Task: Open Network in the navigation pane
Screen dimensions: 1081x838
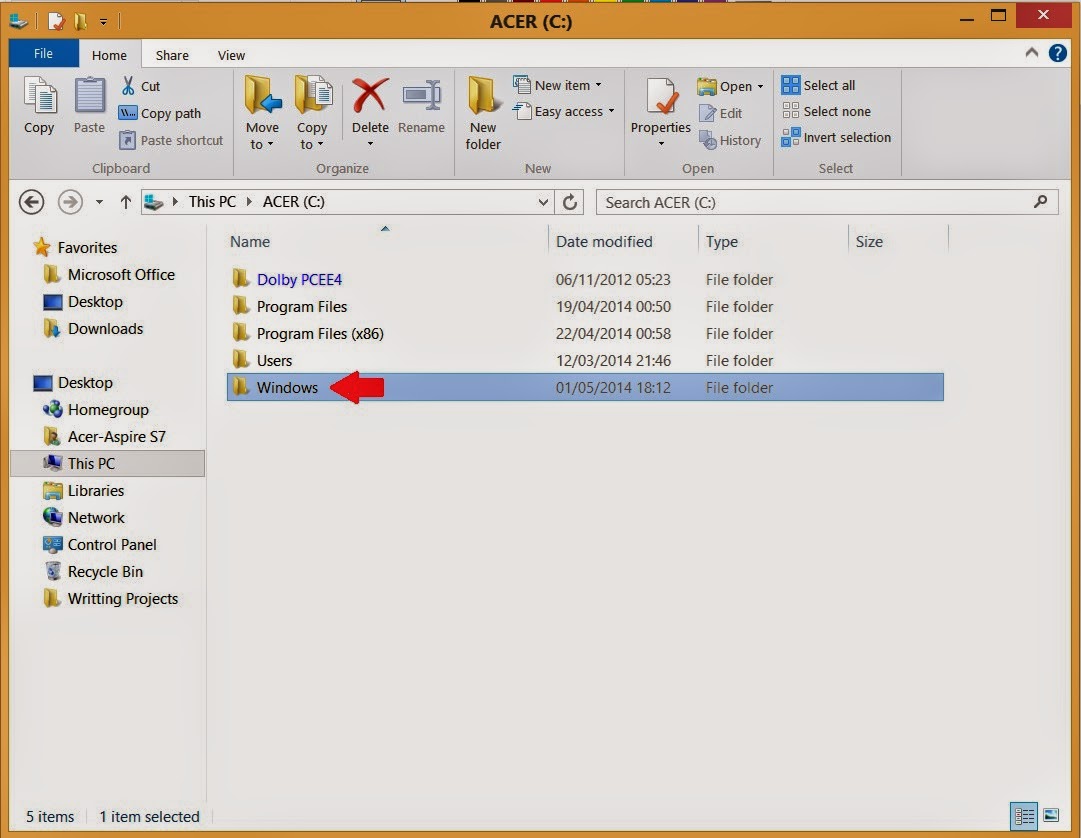Action: coord(83,517)
